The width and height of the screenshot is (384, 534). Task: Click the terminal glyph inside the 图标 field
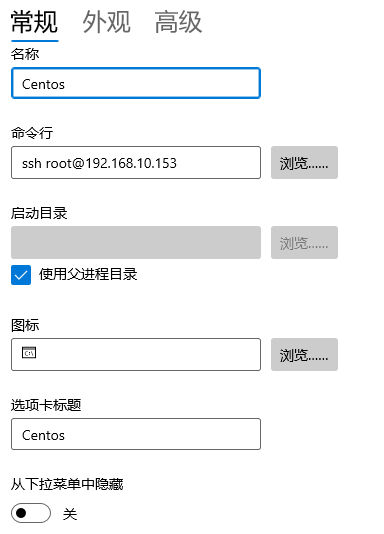[29, 352]
